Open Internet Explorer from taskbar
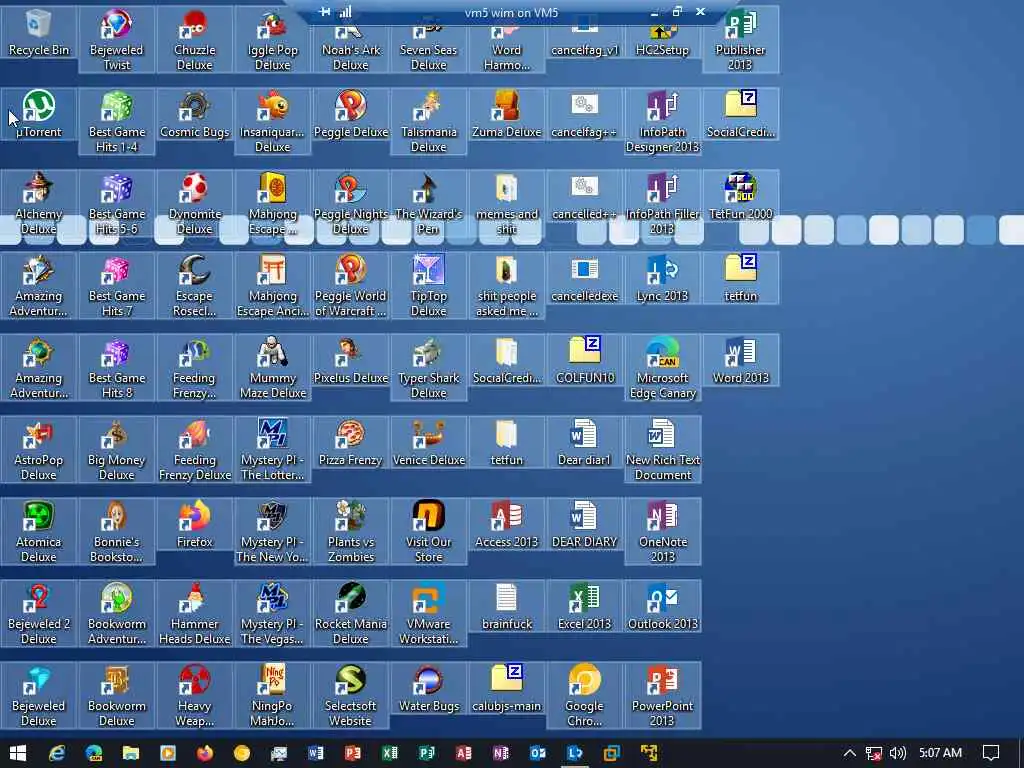The image size is (1024, 768). pos(56,753)
